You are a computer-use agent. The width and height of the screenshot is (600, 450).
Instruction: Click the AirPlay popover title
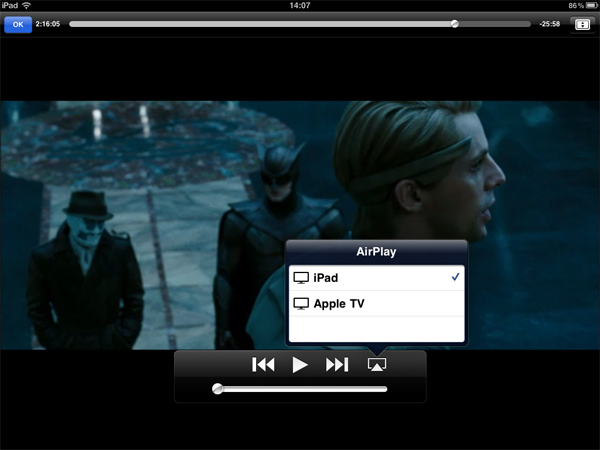[377, 252]
